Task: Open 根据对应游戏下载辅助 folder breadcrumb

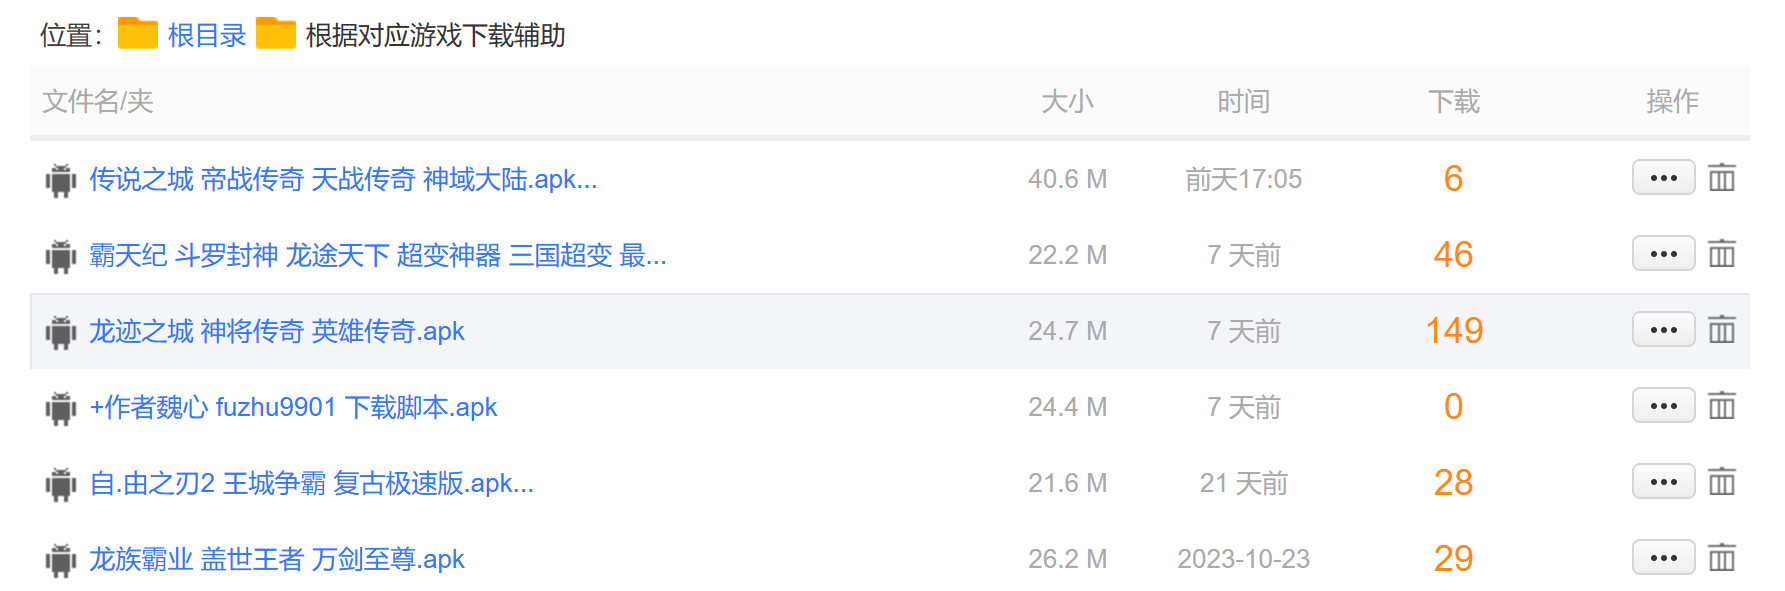Action: 435,36
